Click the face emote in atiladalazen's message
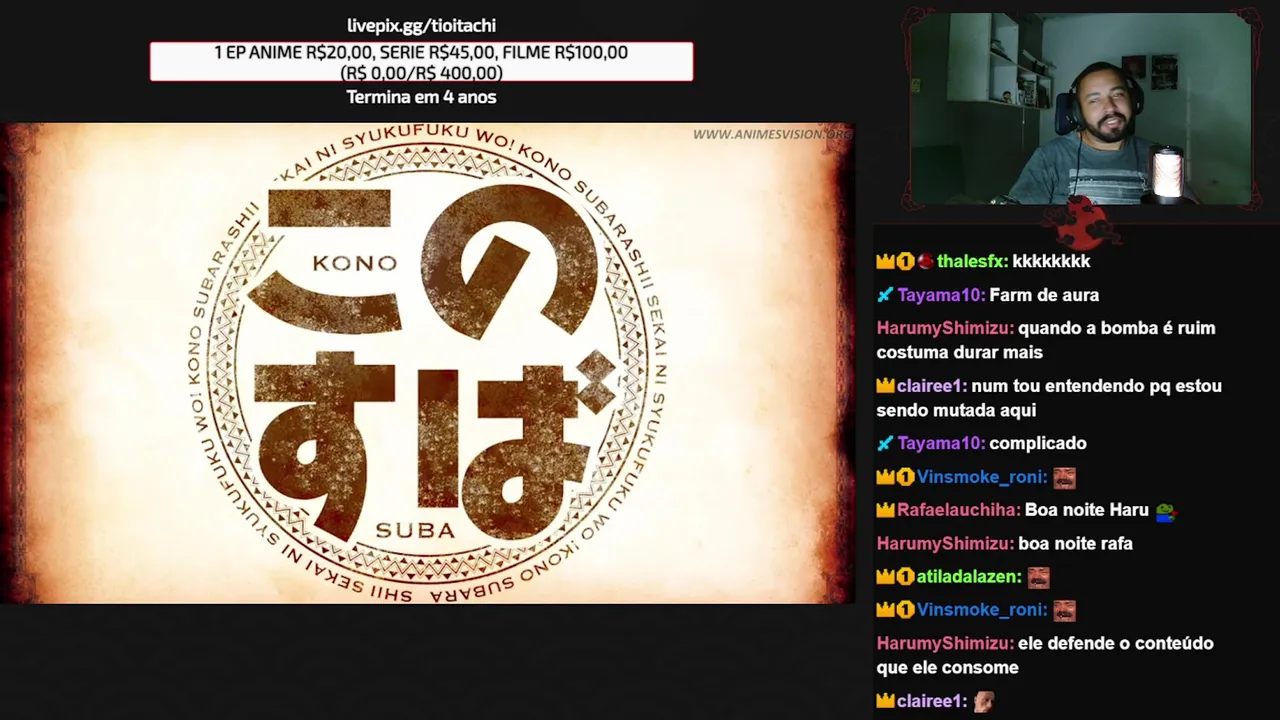Image resolution: width=1280 pixels, height=720 pixels. click(1038, 577)
